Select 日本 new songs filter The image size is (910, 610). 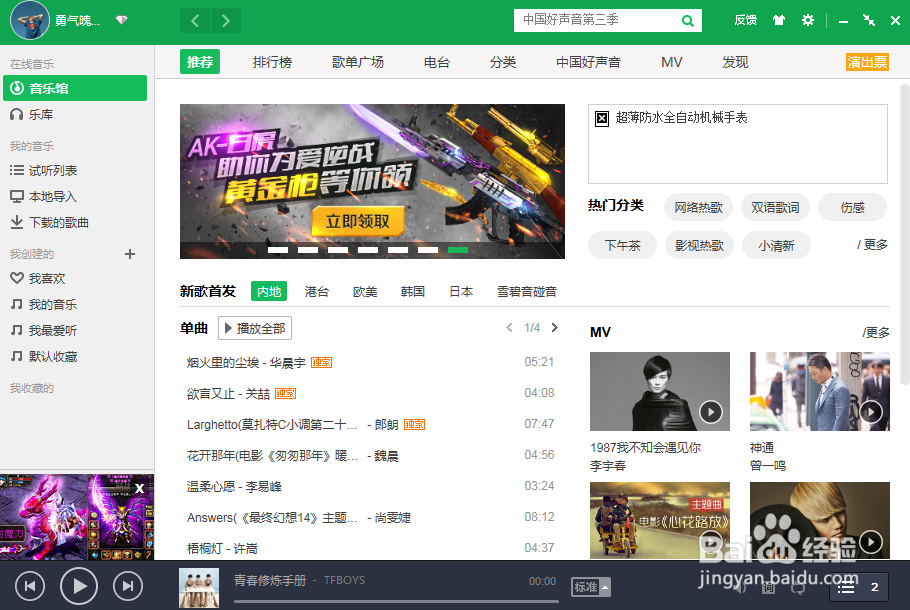tap(461, 291)
